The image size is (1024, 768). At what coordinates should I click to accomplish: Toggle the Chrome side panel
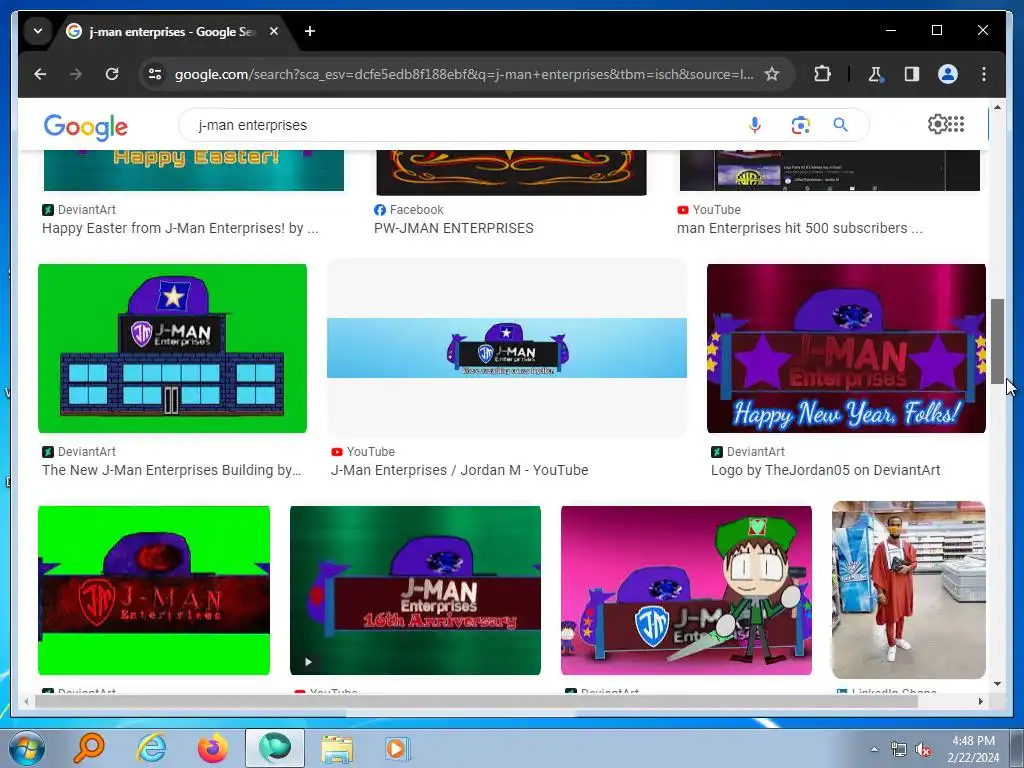(912, 74)
